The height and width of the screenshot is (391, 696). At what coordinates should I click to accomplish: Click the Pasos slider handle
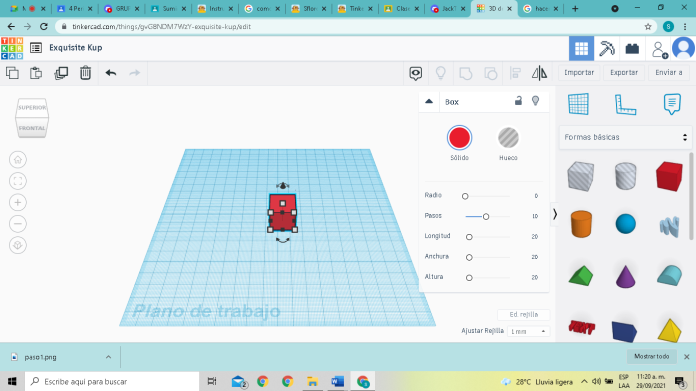486,216
